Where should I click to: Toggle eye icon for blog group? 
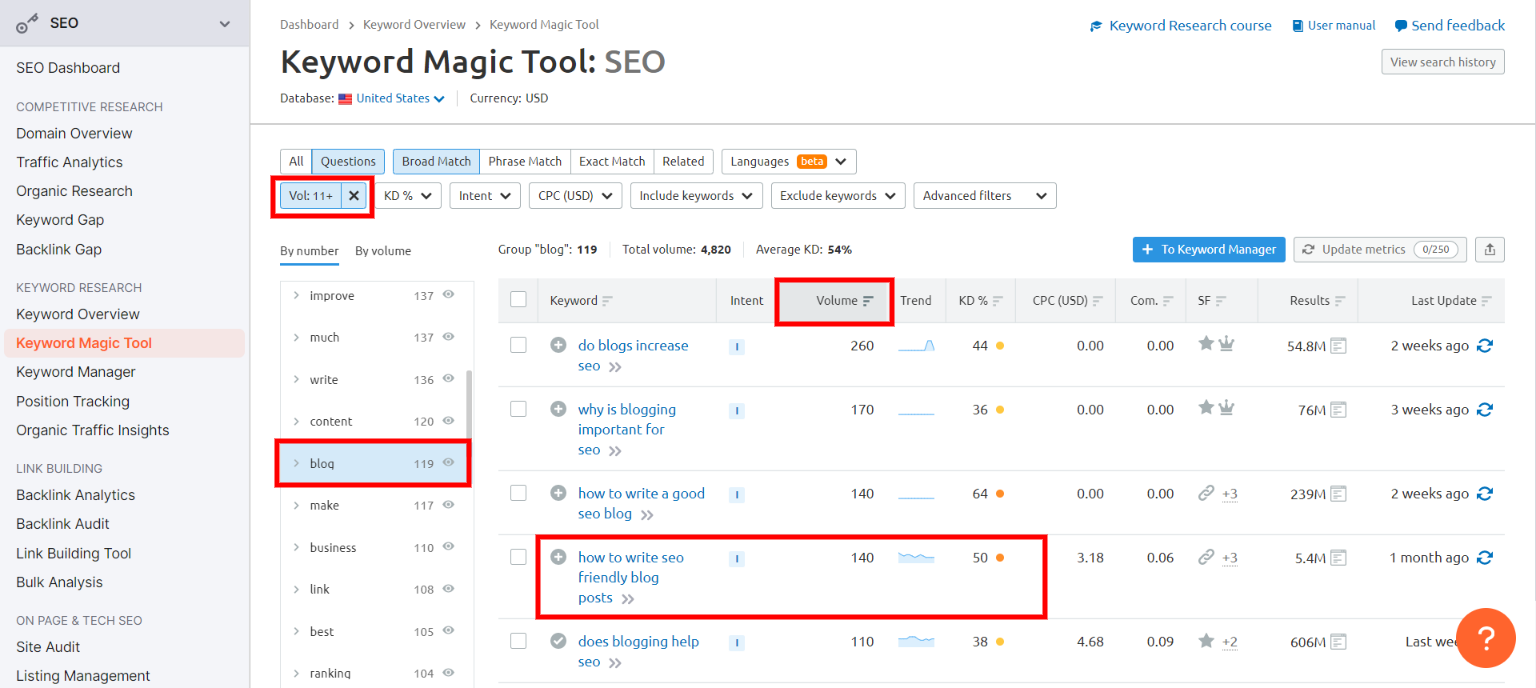click(x=449, y=463)
